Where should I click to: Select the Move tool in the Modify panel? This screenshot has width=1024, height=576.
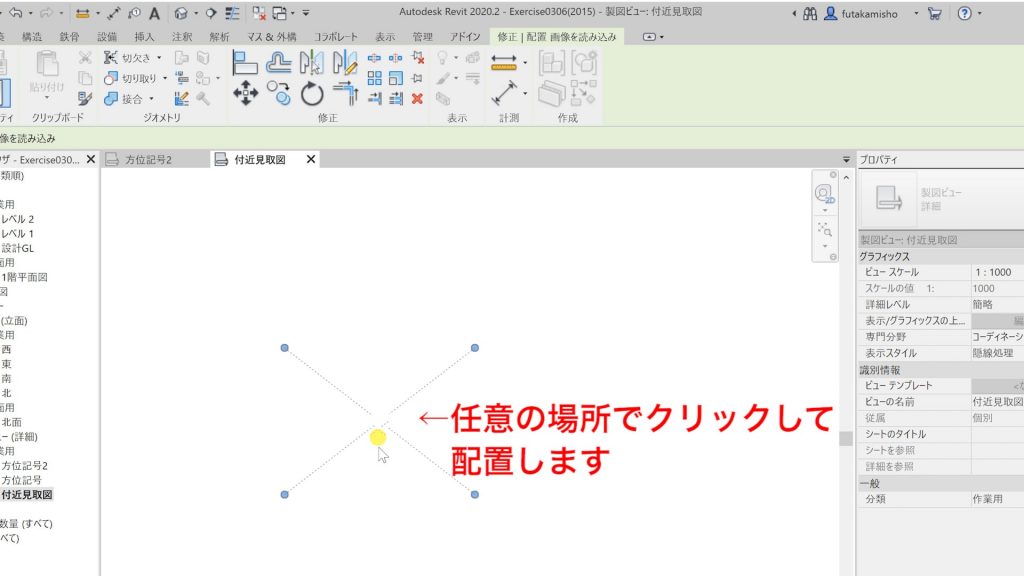point(244,90)
